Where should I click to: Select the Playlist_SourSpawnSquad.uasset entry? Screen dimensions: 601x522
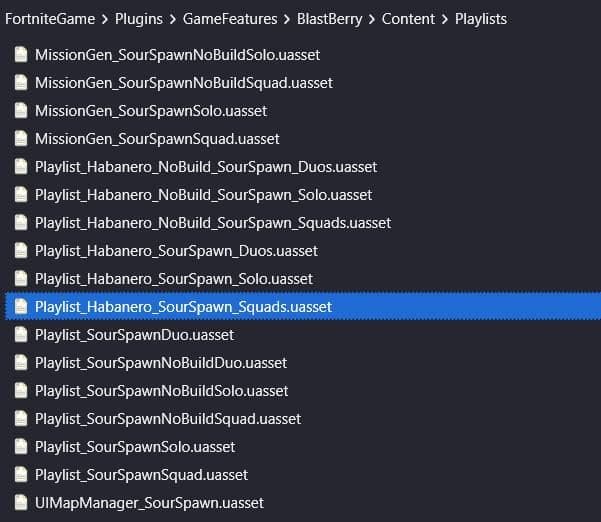click(141, 475)
